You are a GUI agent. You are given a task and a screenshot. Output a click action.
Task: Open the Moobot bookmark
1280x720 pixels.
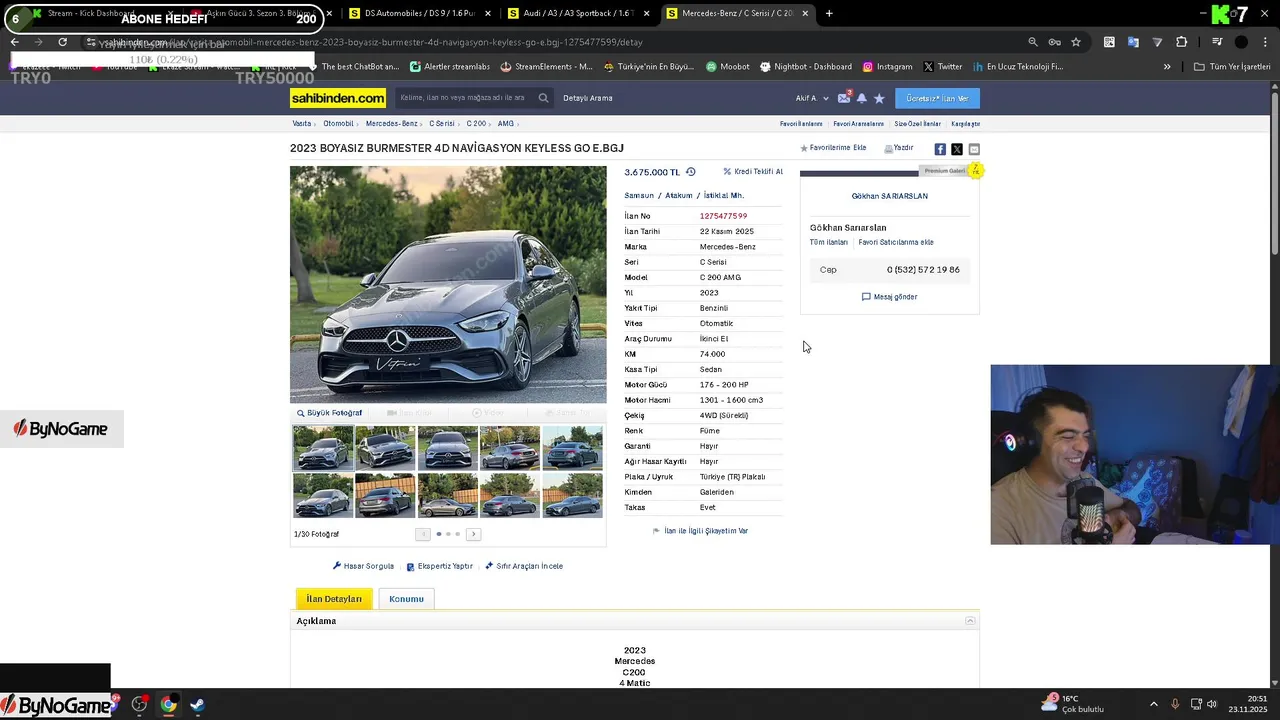(727, 67)
